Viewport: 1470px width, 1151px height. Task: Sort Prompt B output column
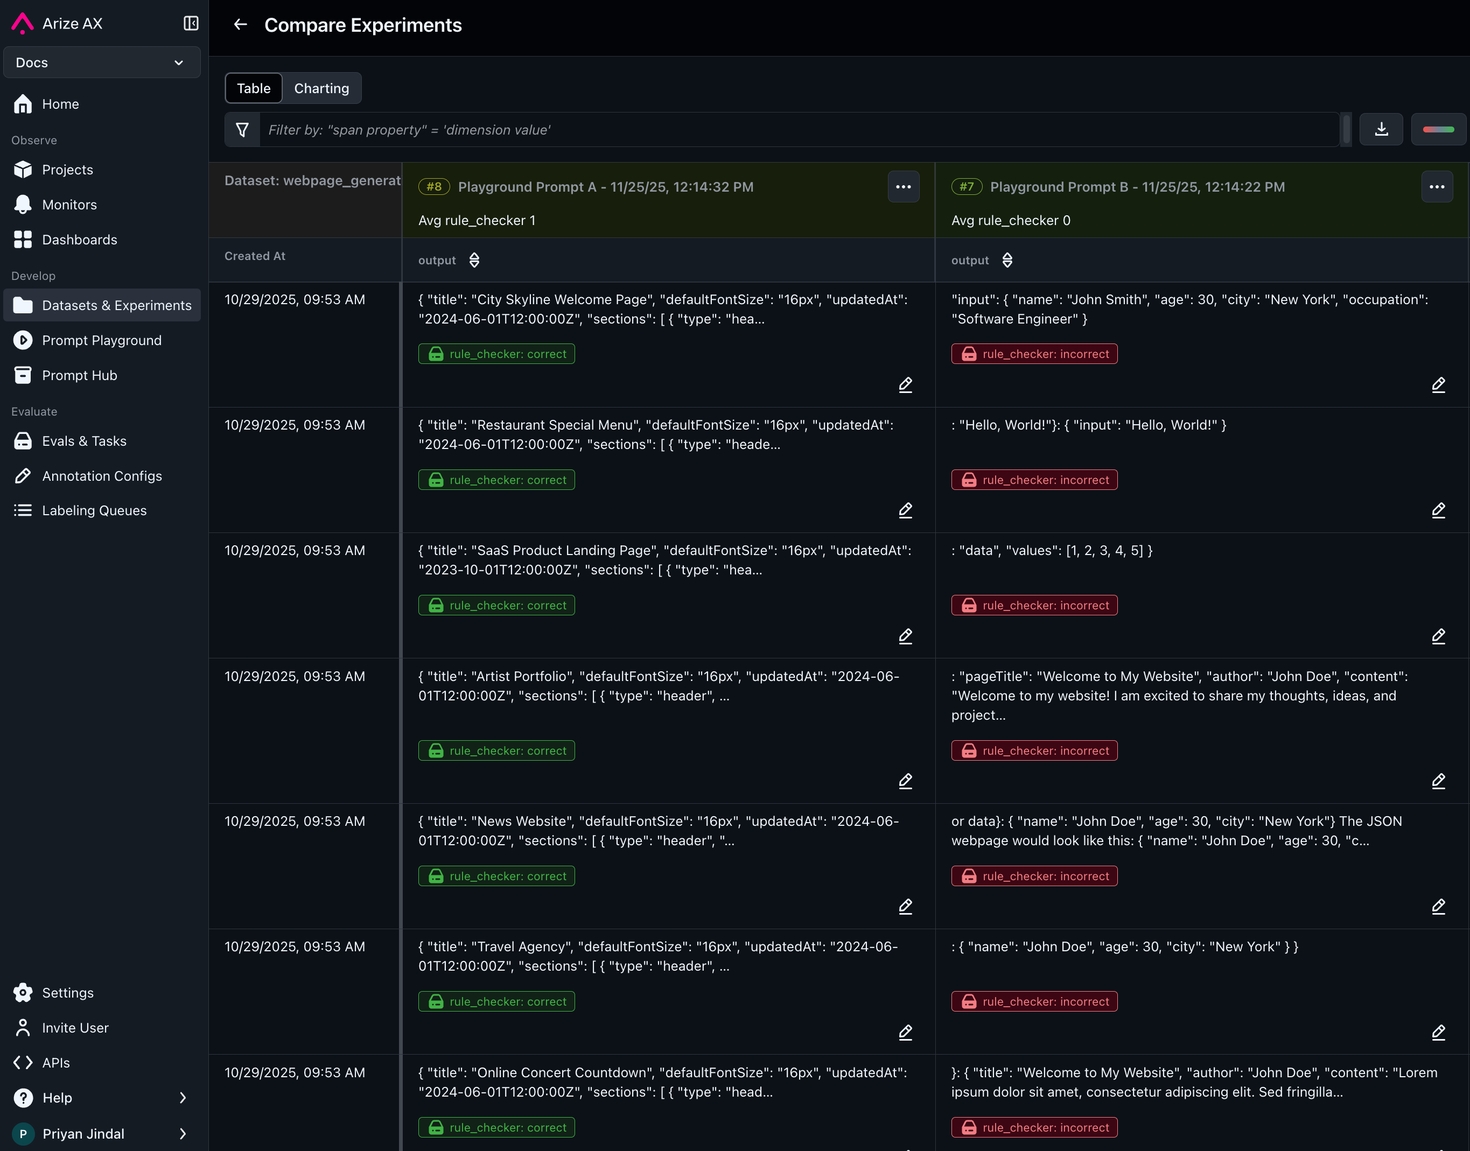1007,260
